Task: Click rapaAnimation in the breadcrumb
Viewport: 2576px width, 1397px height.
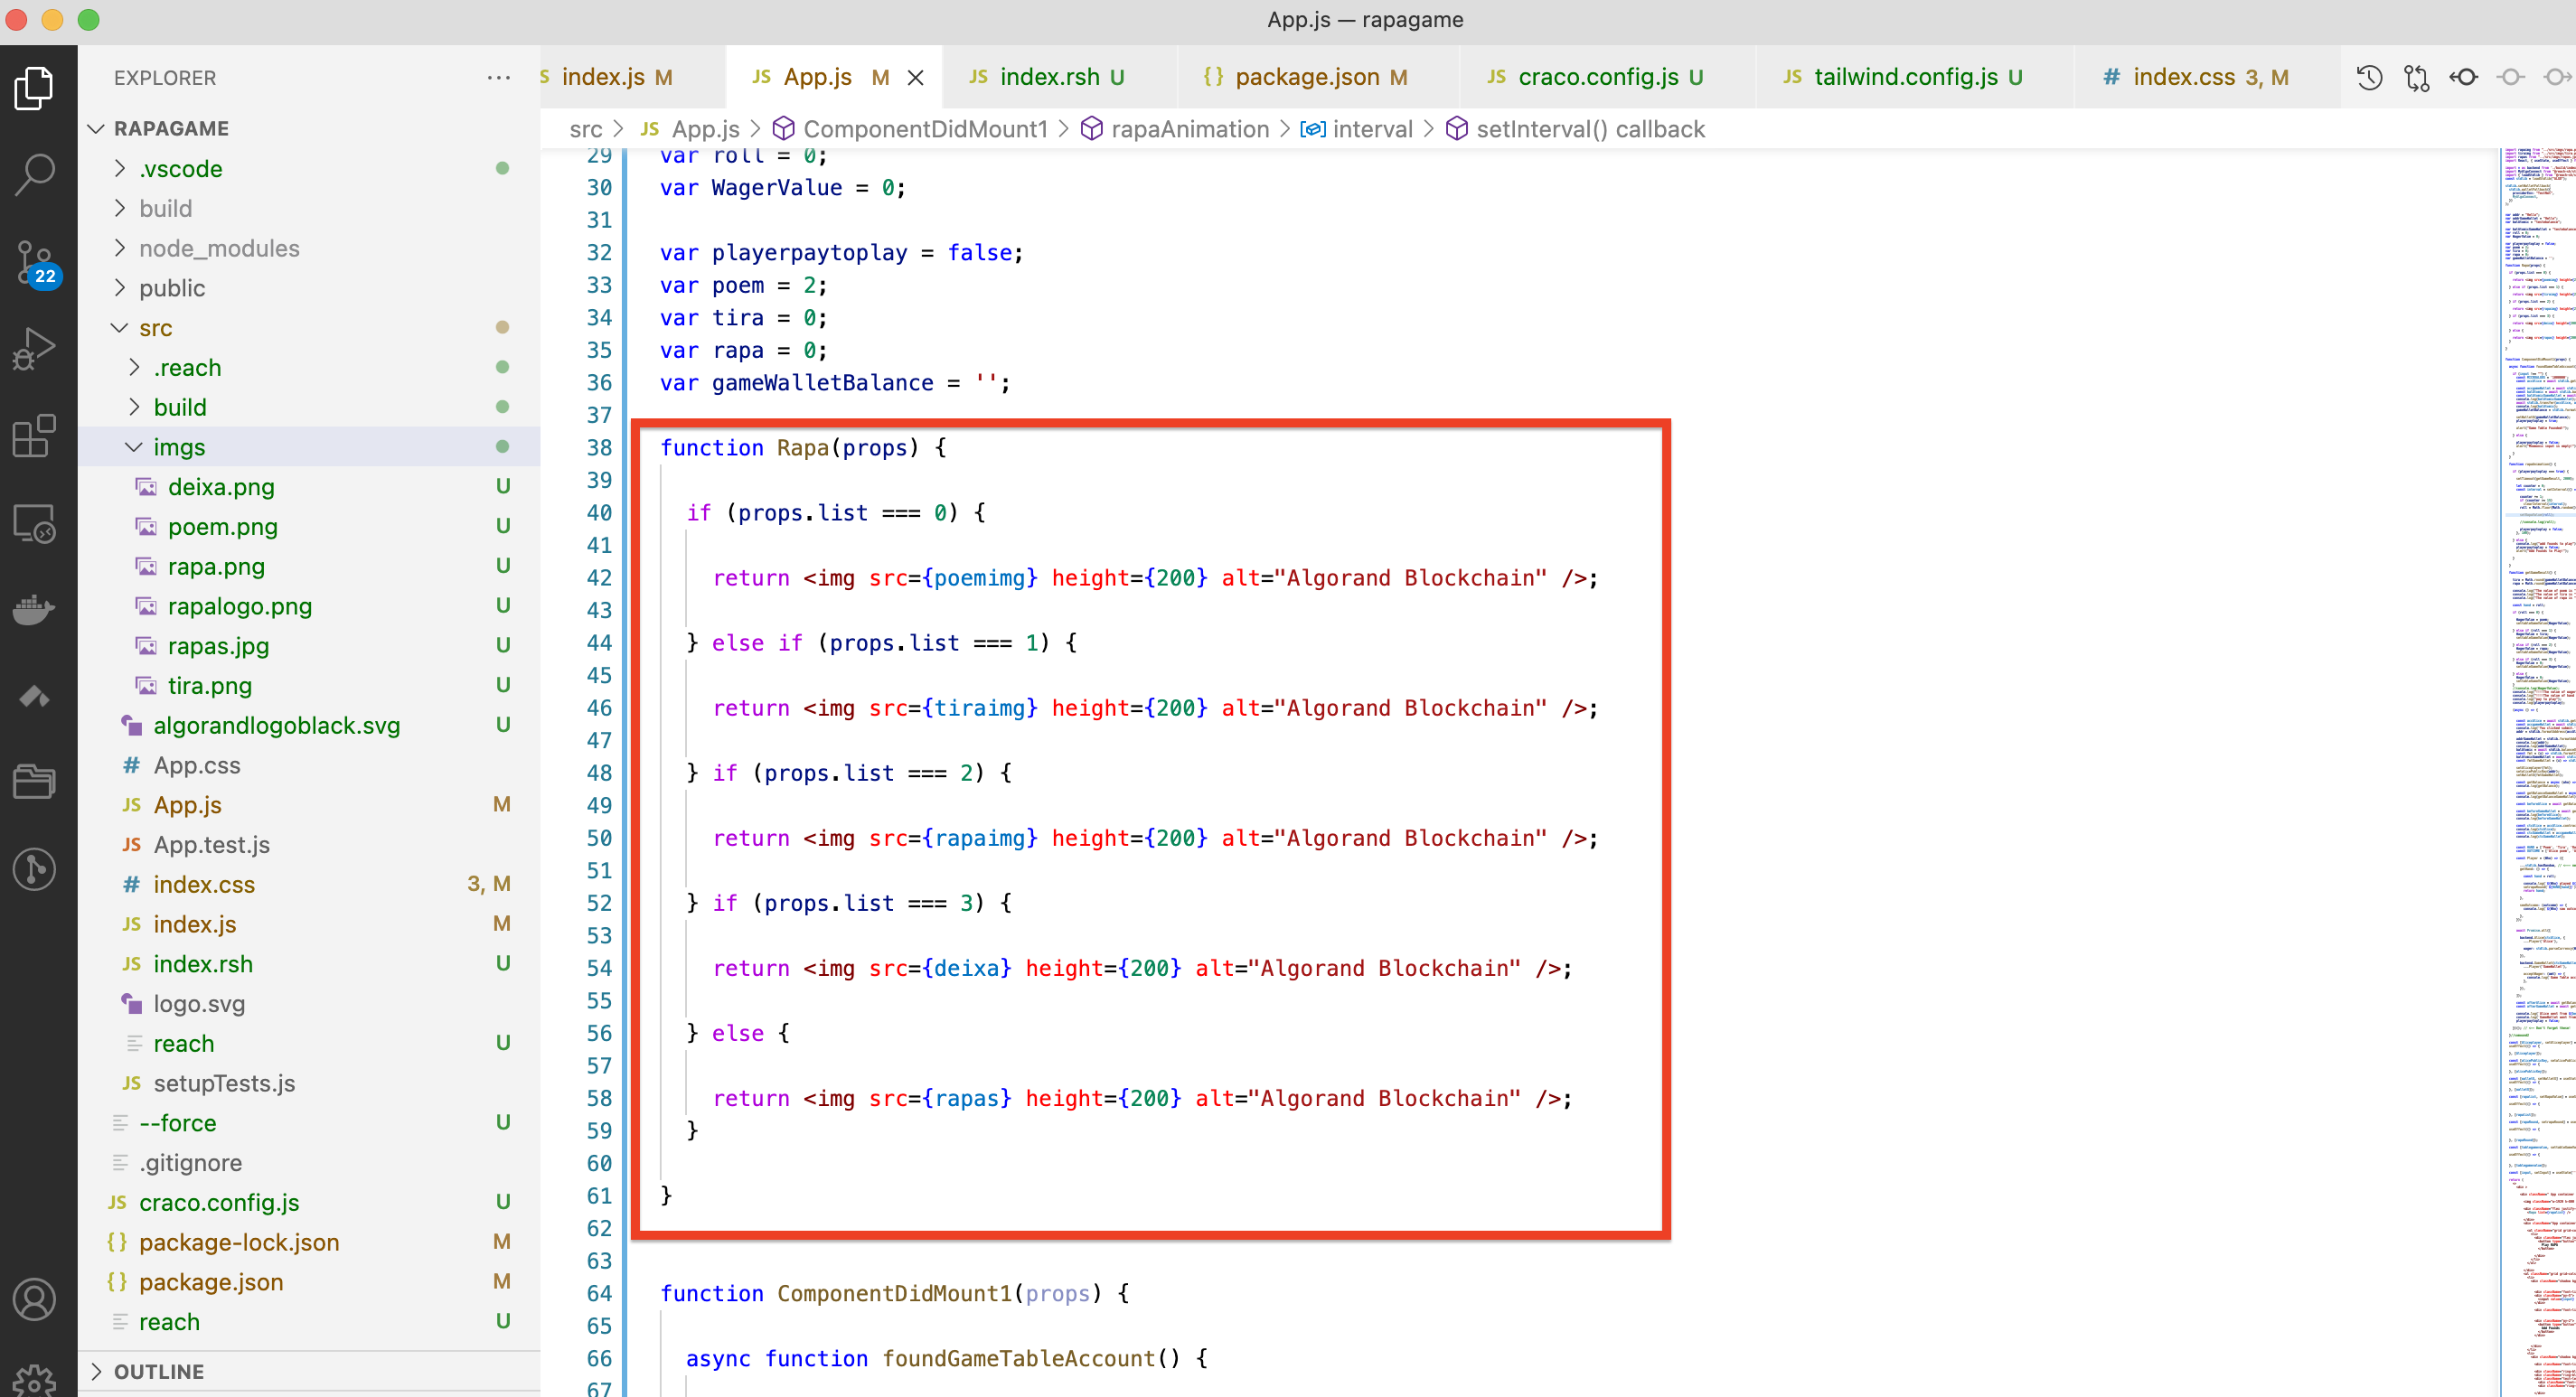Action: coord(1189,129)
